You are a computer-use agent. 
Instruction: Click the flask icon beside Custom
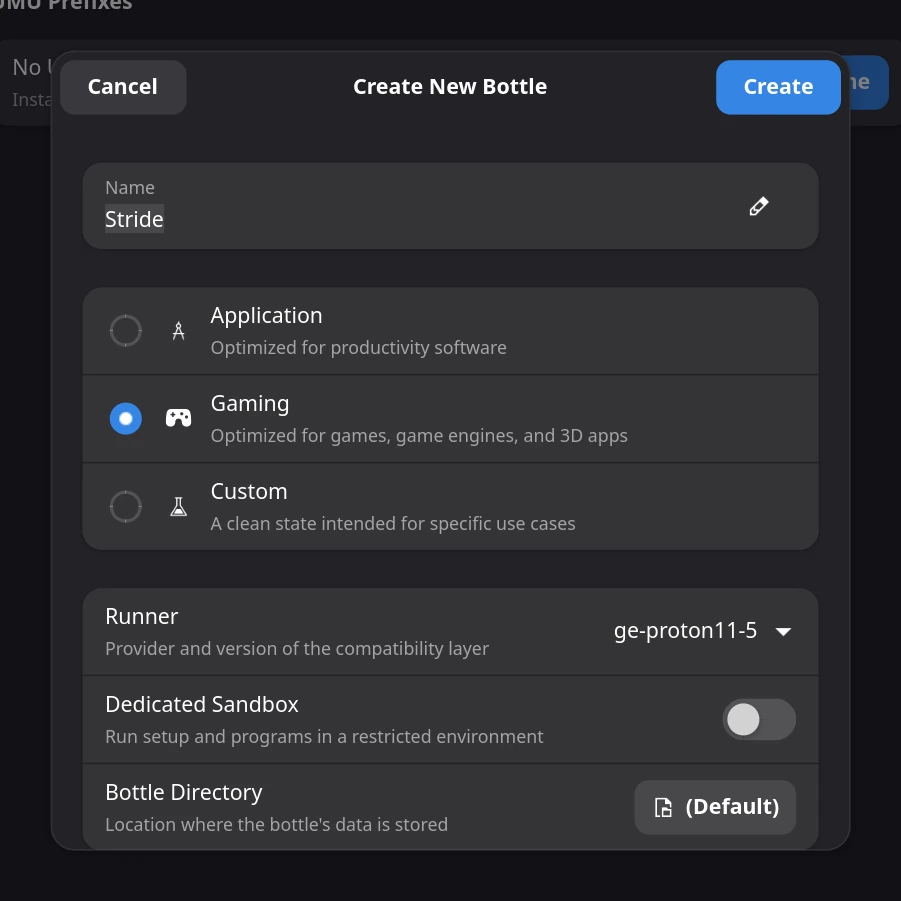(178, 506)
